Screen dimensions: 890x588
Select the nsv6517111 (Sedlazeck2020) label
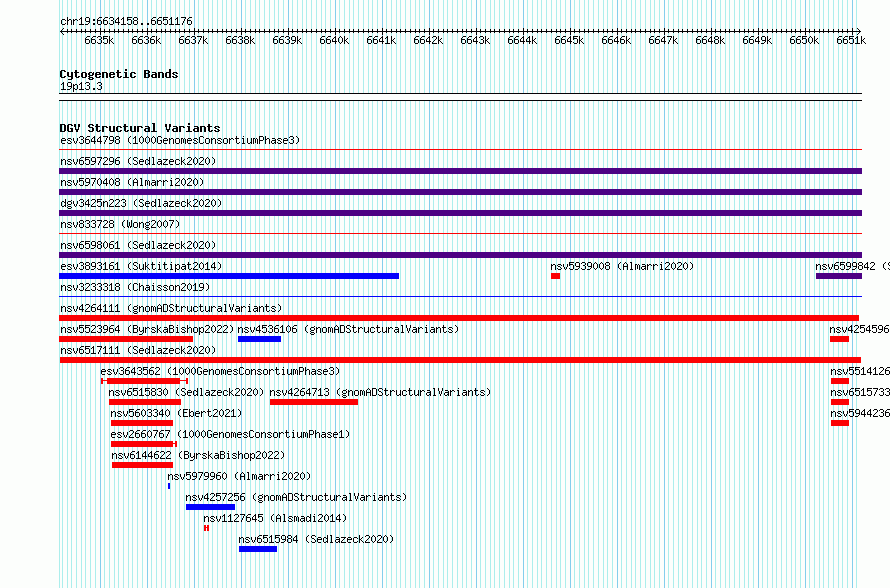point(138,350)
